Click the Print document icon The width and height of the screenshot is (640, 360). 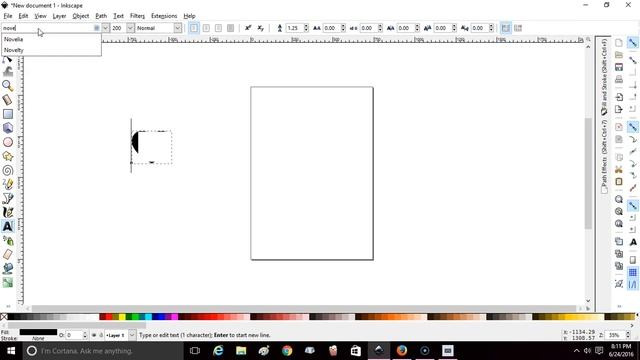pos(619,79)
